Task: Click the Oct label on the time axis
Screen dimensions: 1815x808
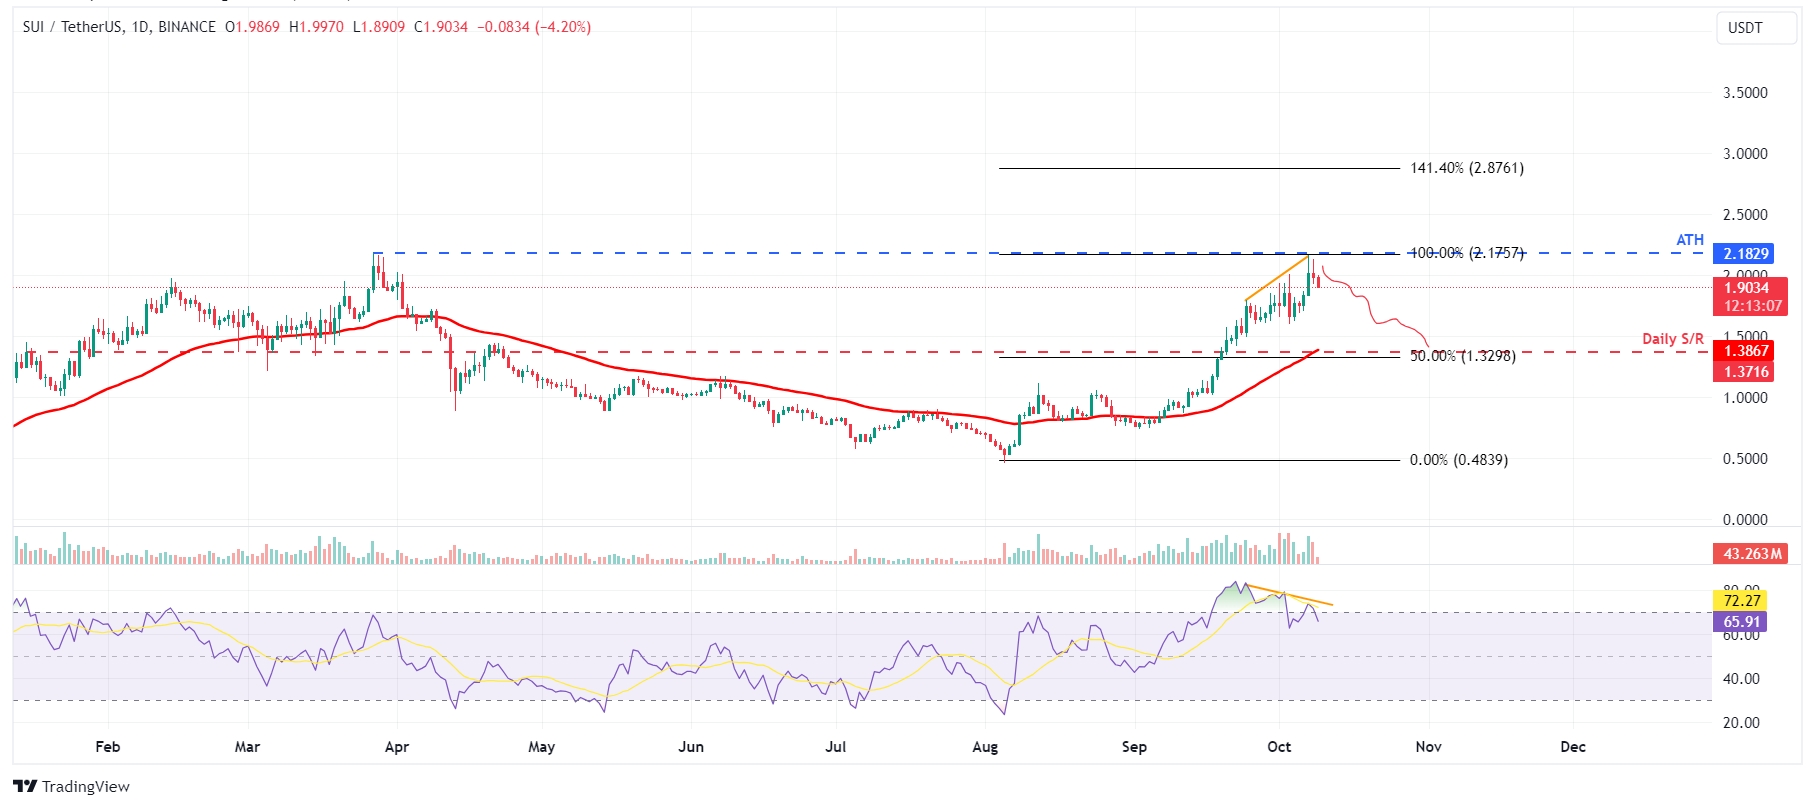Action: (1279, 747)
